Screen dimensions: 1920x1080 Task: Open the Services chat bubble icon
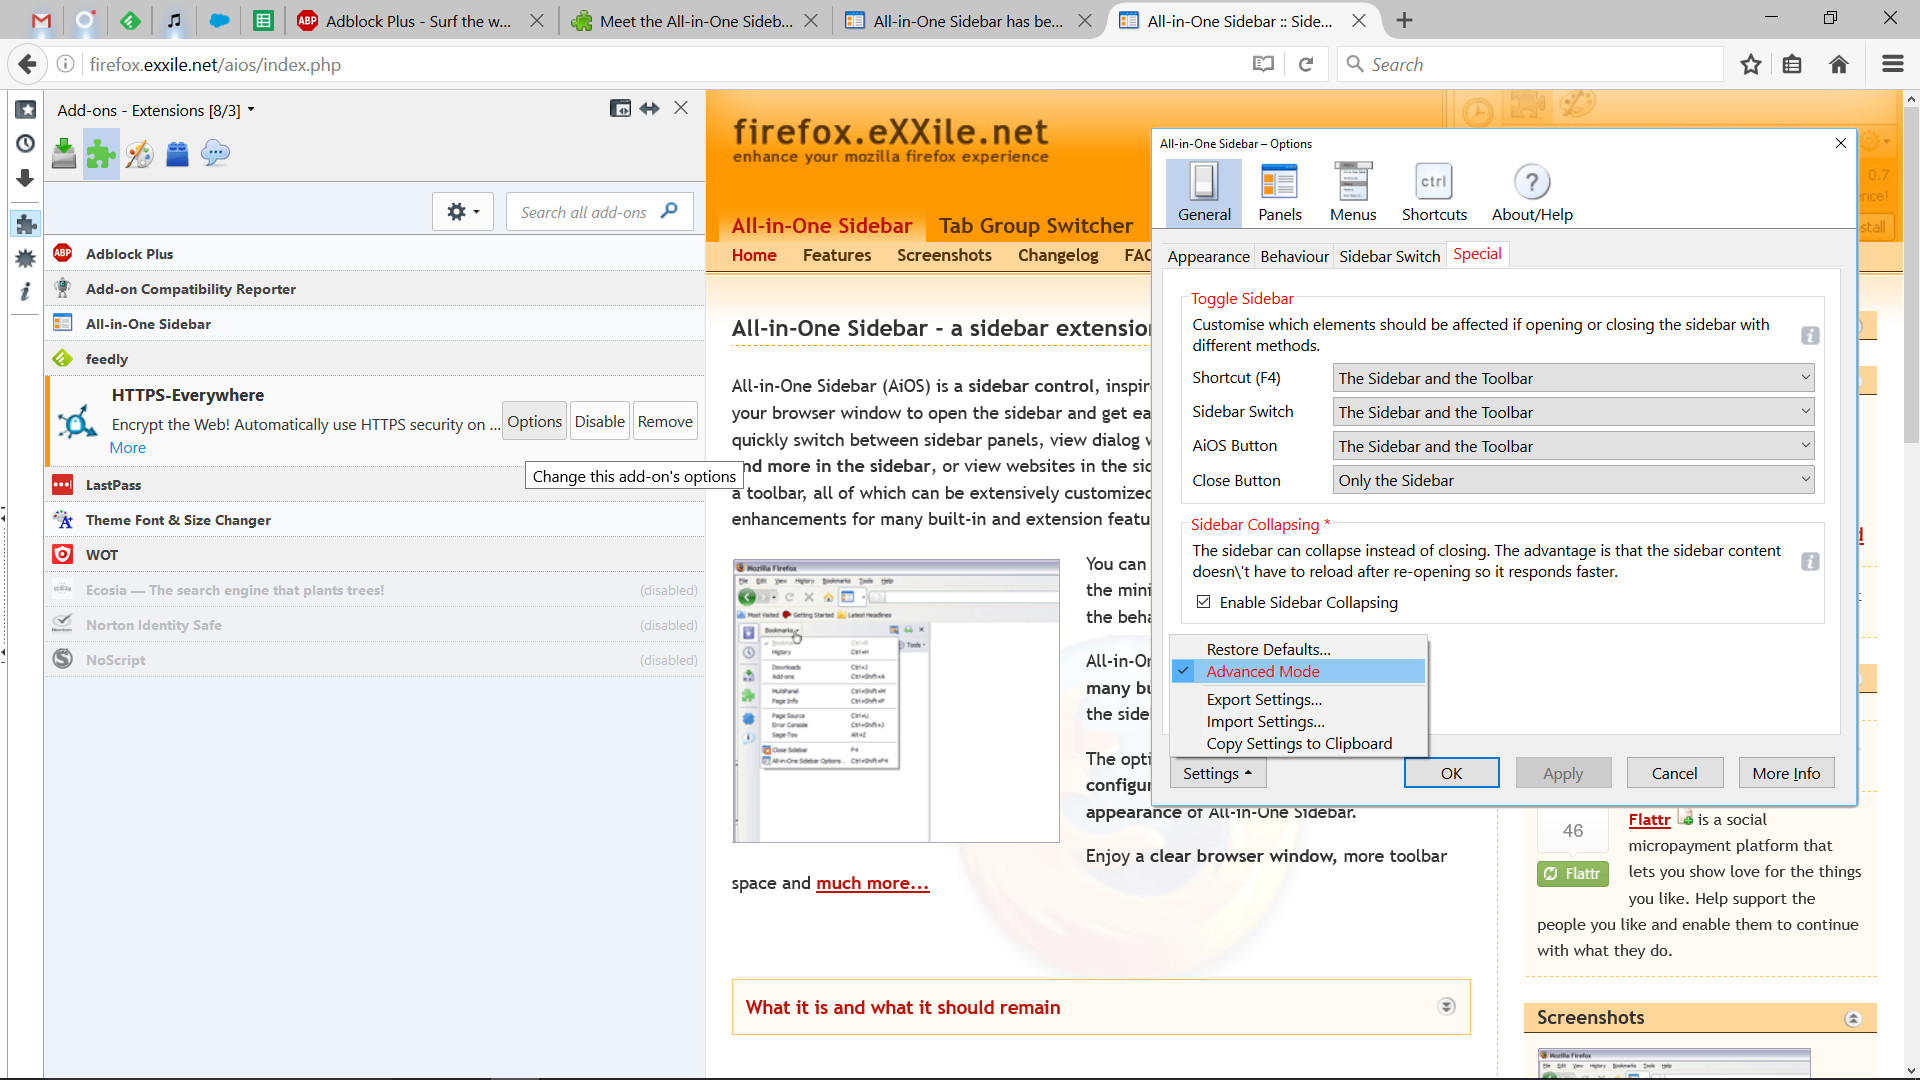pos(215,154)
